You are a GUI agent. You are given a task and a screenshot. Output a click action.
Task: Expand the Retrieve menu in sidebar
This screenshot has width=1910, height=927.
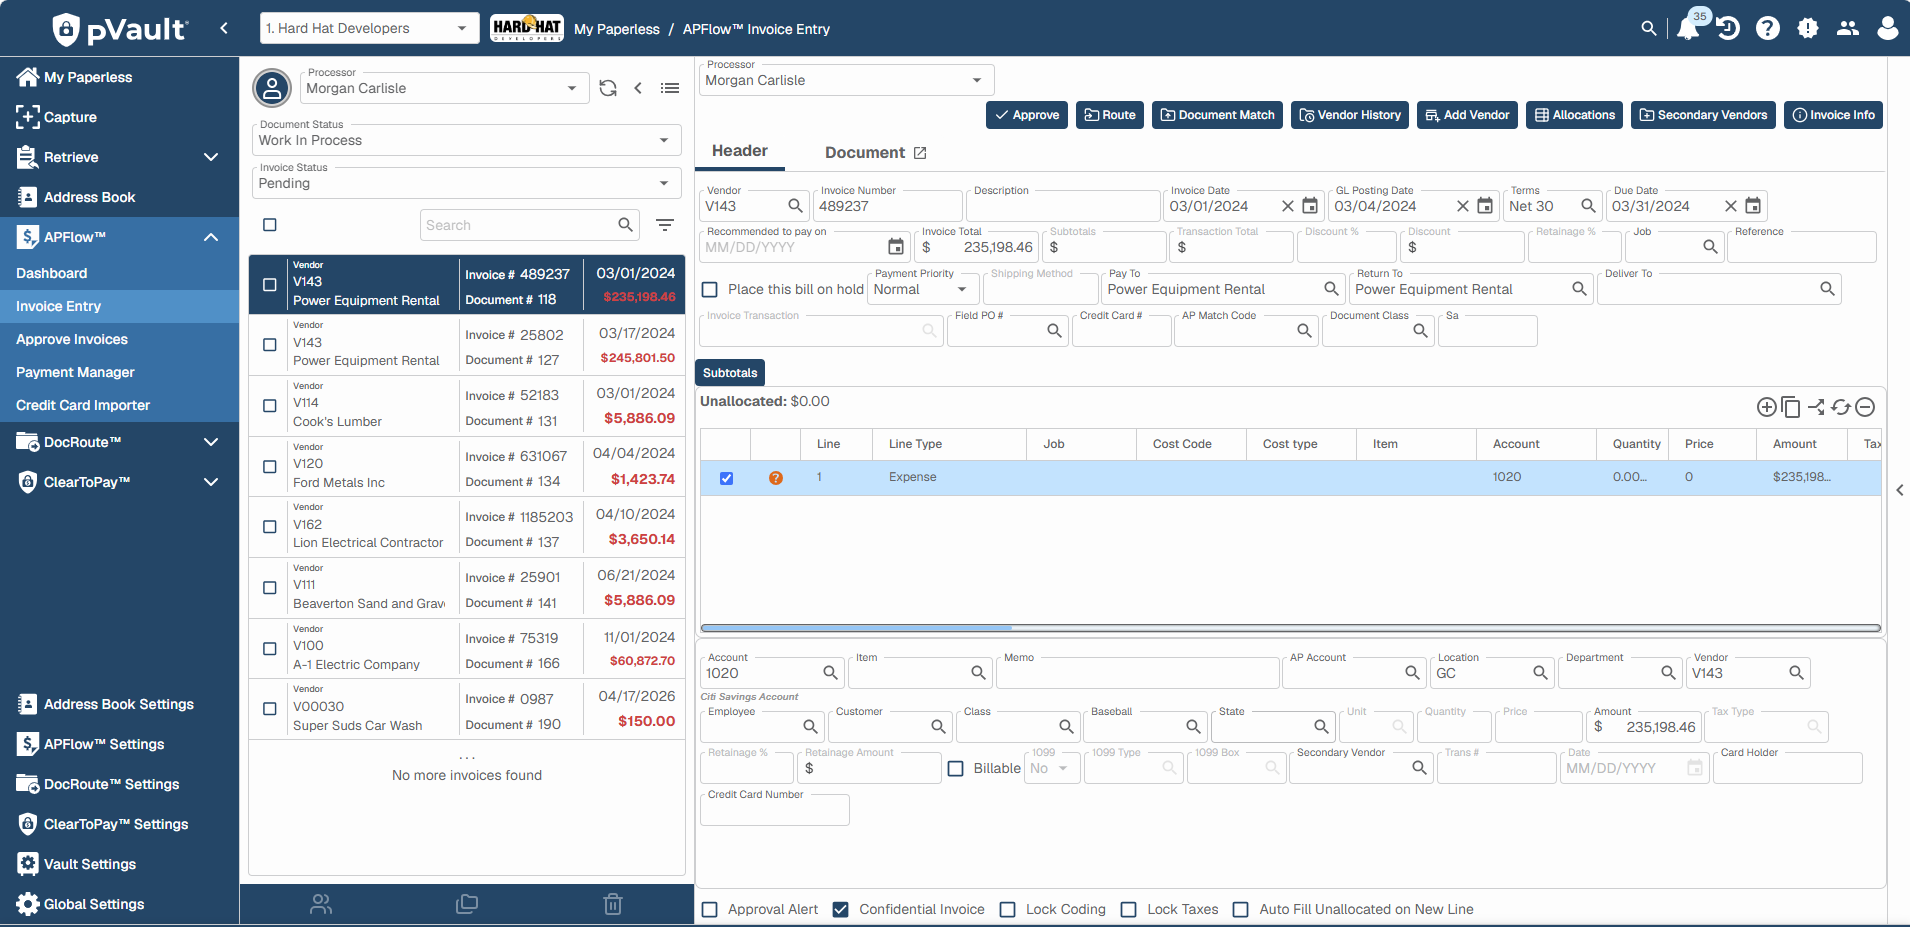211,157
